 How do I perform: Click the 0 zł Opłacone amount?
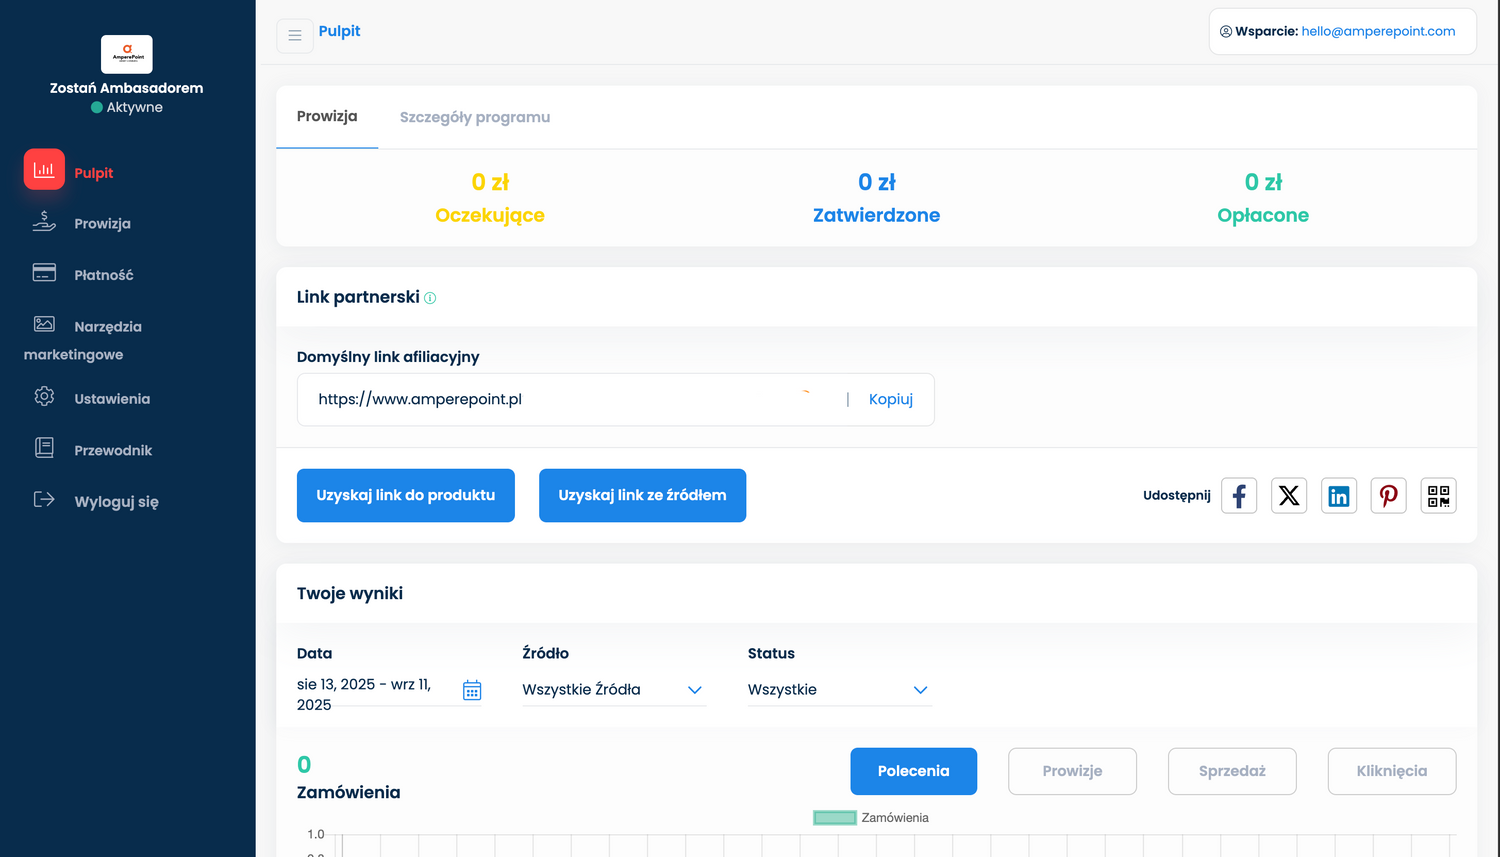pyautogui.click(x=1263, y=182)
